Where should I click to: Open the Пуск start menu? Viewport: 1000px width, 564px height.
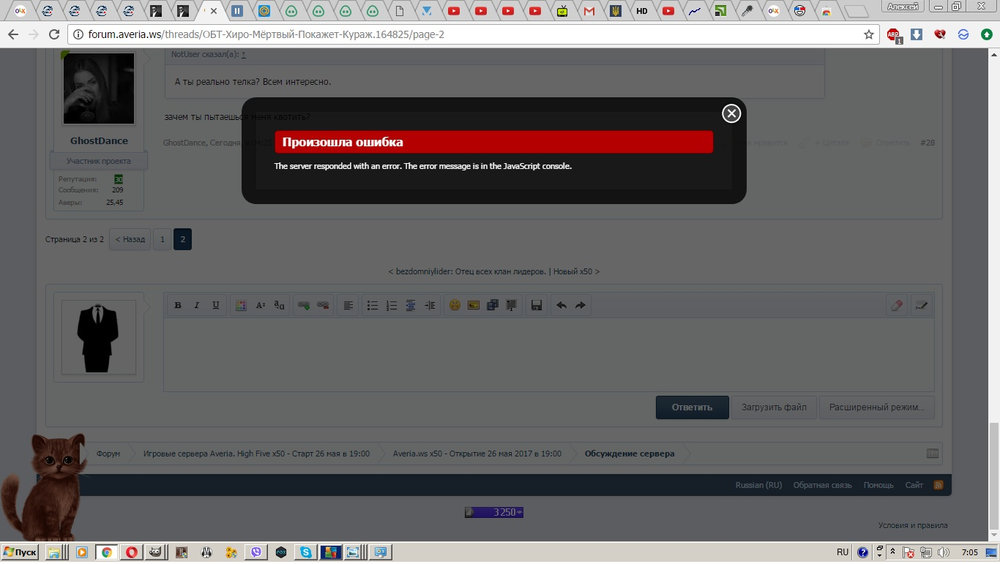click(20, 552)
